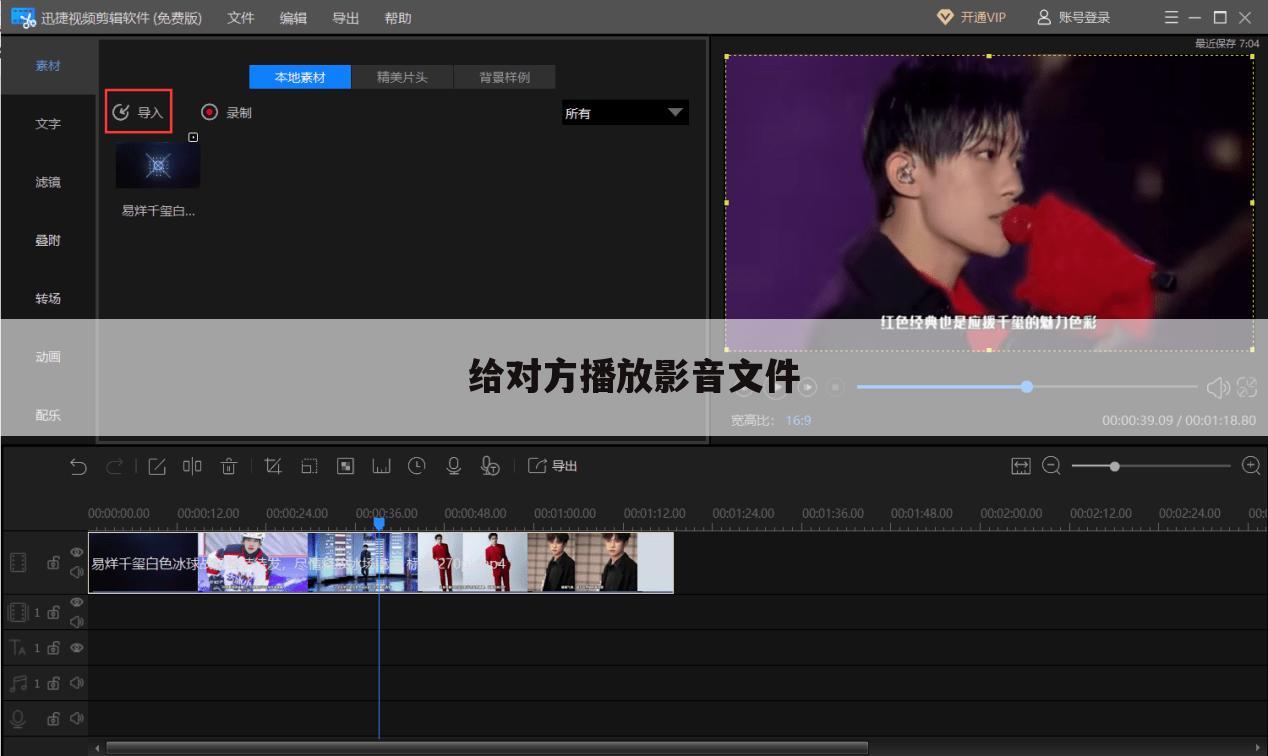This screenshot has height=756, width=1268.
Task: Open the 文件 menu
Action: 240,18
